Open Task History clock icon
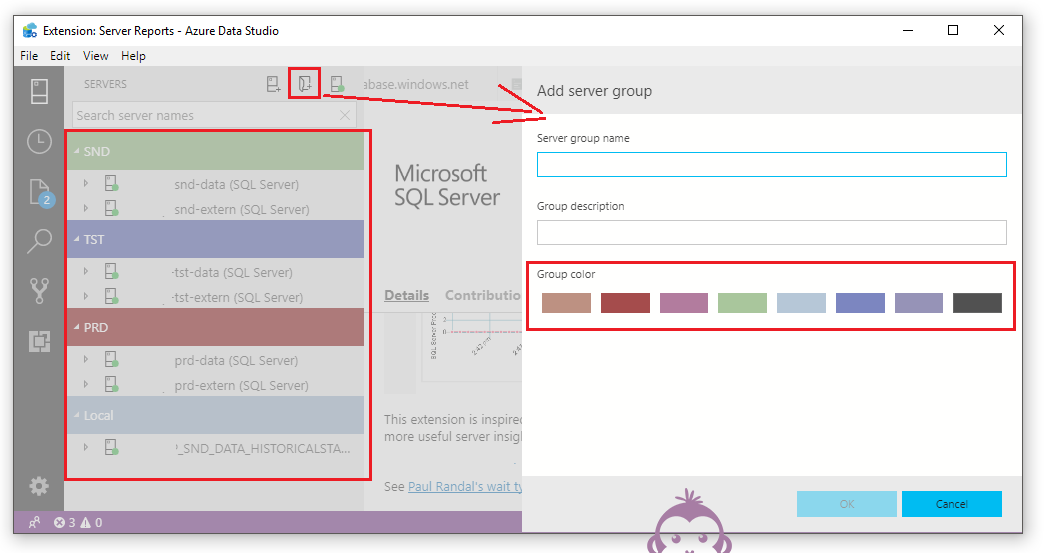 pos(39,141)
